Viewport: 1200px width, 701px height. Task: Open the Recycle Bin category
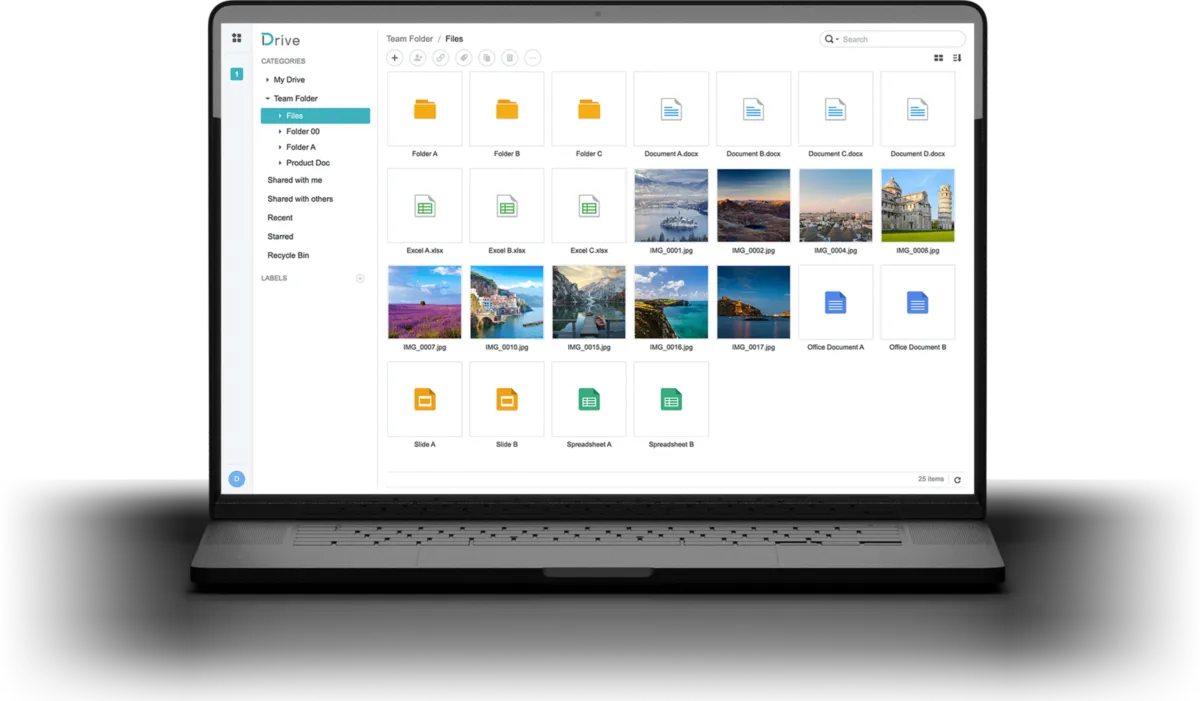point(288,255)
